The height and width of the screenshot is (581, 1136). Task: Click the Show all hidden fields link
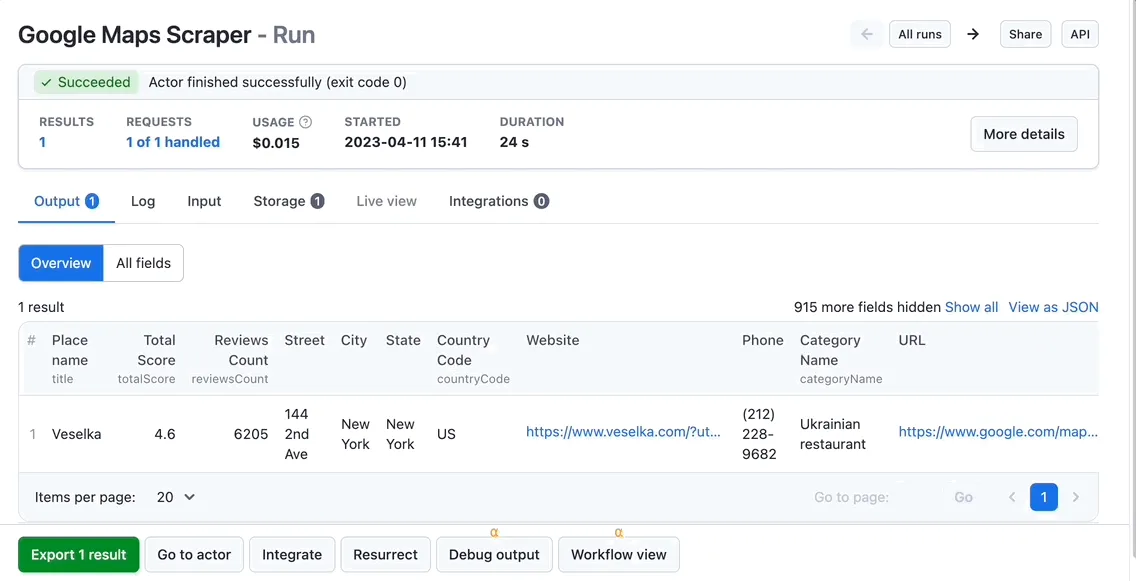[x=971, y=307]
